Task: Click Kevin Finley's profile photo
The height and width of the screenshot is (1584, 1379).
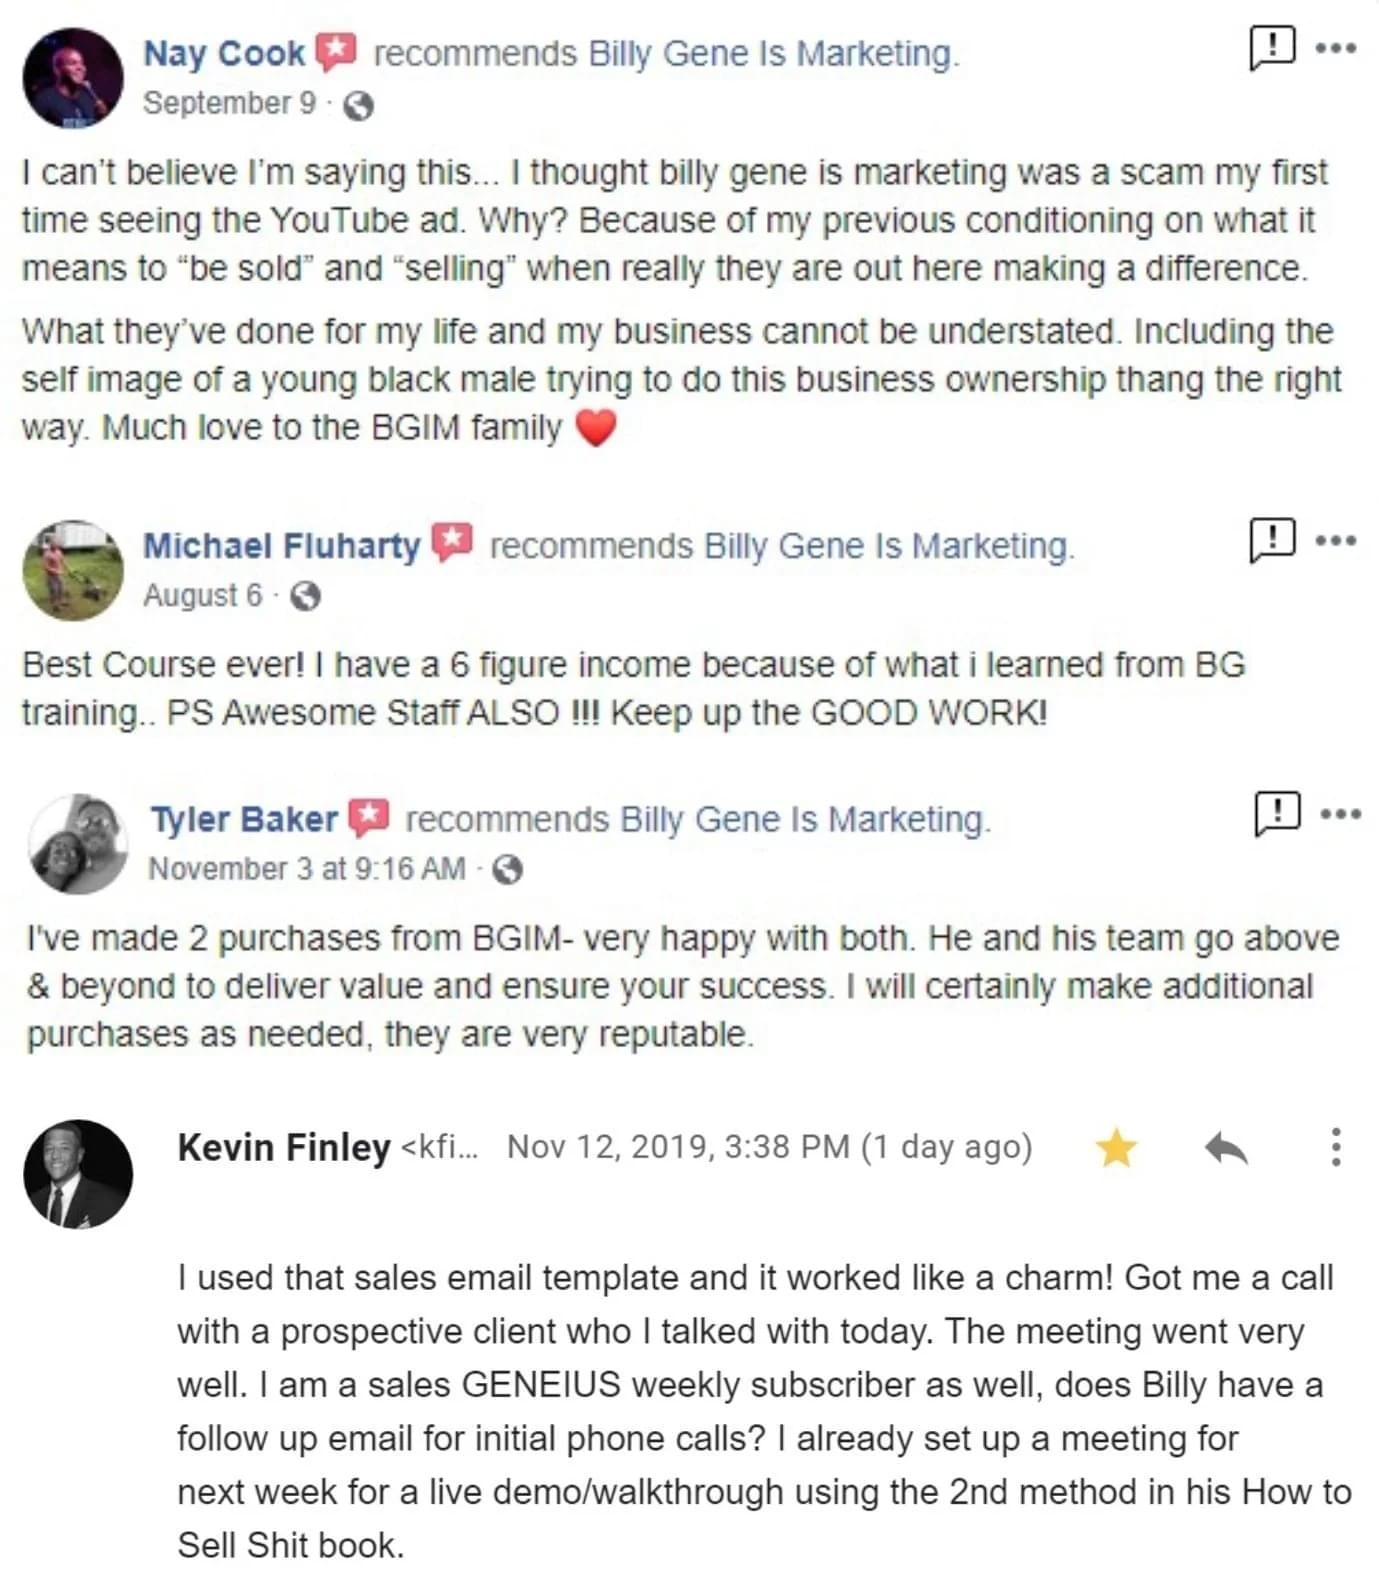Action: [x=78, y=1174]
